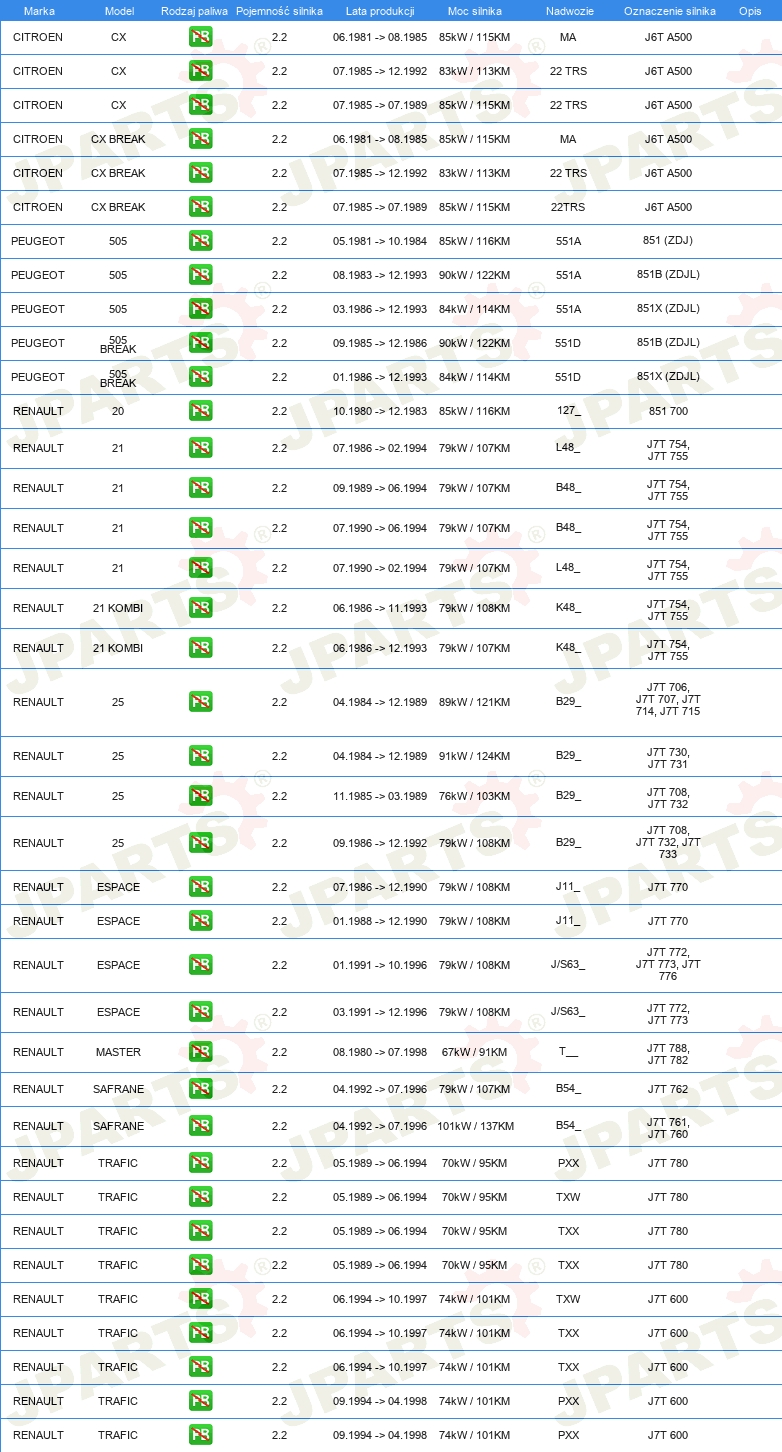Select the 08.1980 -> 07.1998 date cell
782x1452 pixels.
point(380,1052)
